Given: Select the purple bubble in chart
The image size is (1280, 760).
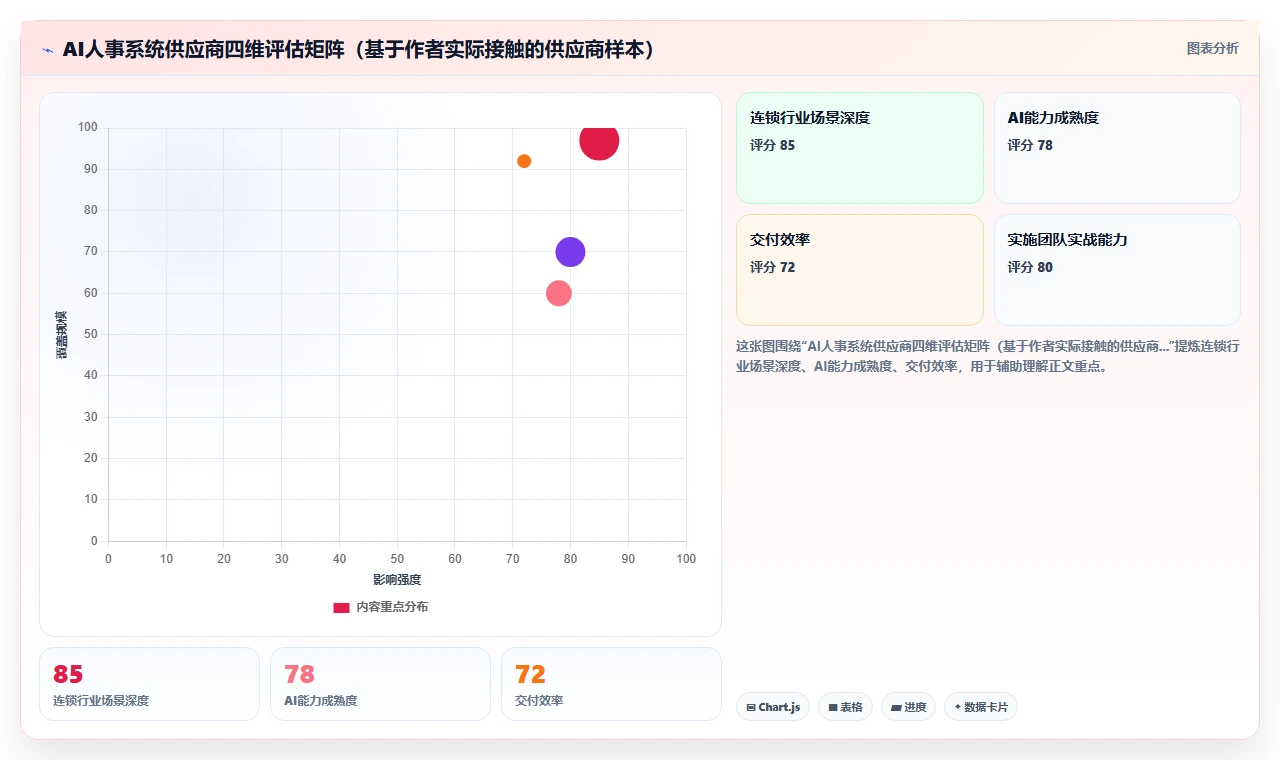Looking at the screenshot, I should tap(570, 252).
